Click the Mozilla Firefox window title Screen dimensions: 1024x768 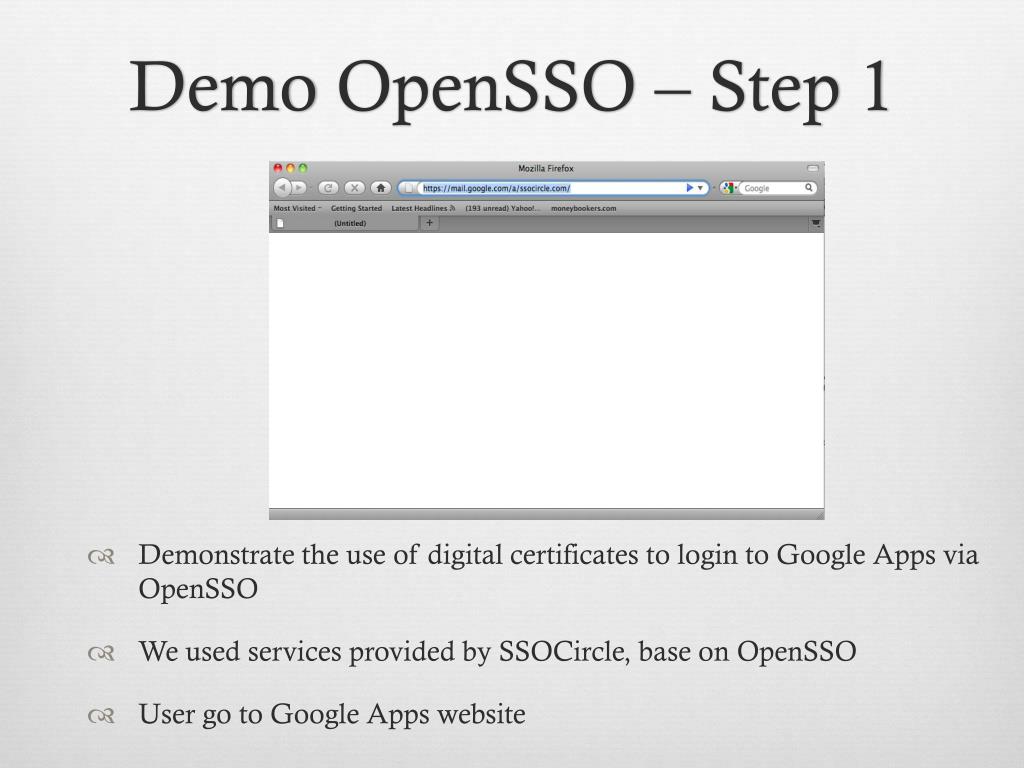click(546, 168)
